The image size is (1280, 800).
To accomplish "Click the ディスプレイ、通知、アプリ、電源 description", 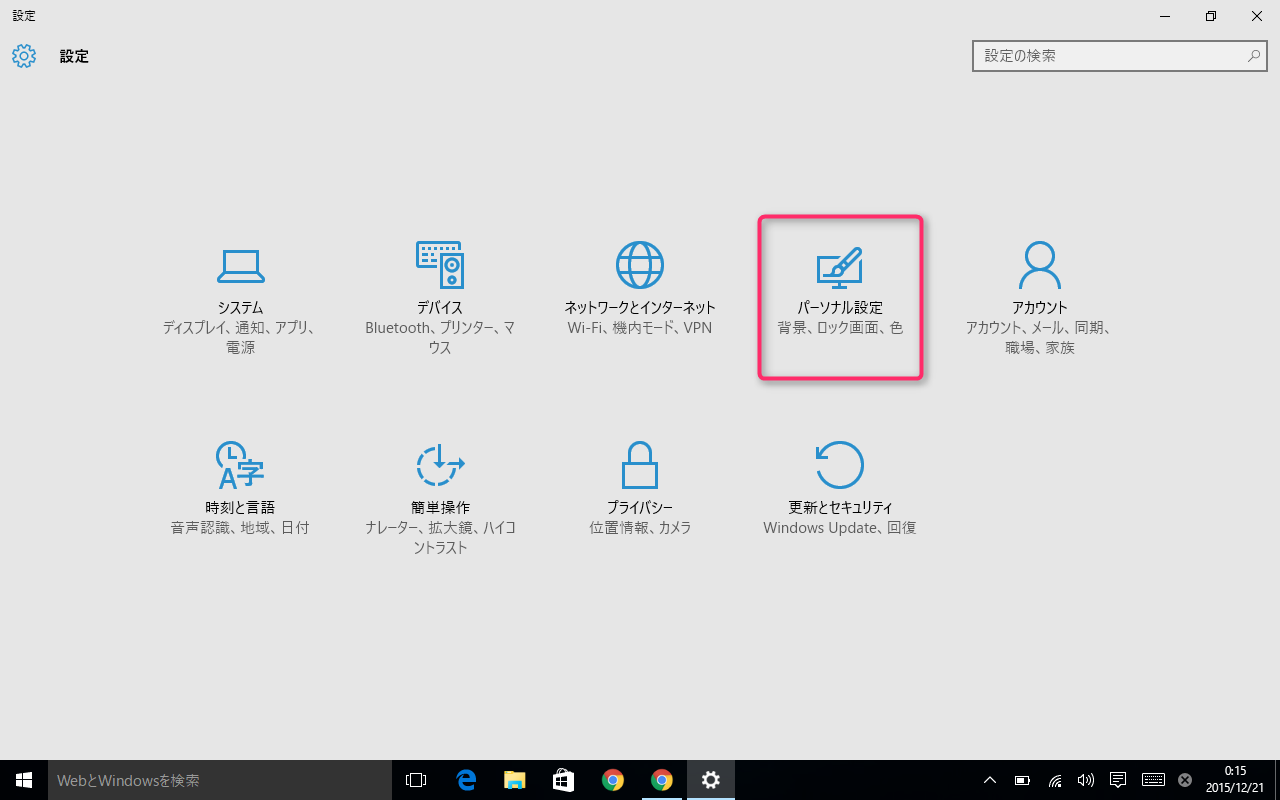I will [x=240, y=338].
